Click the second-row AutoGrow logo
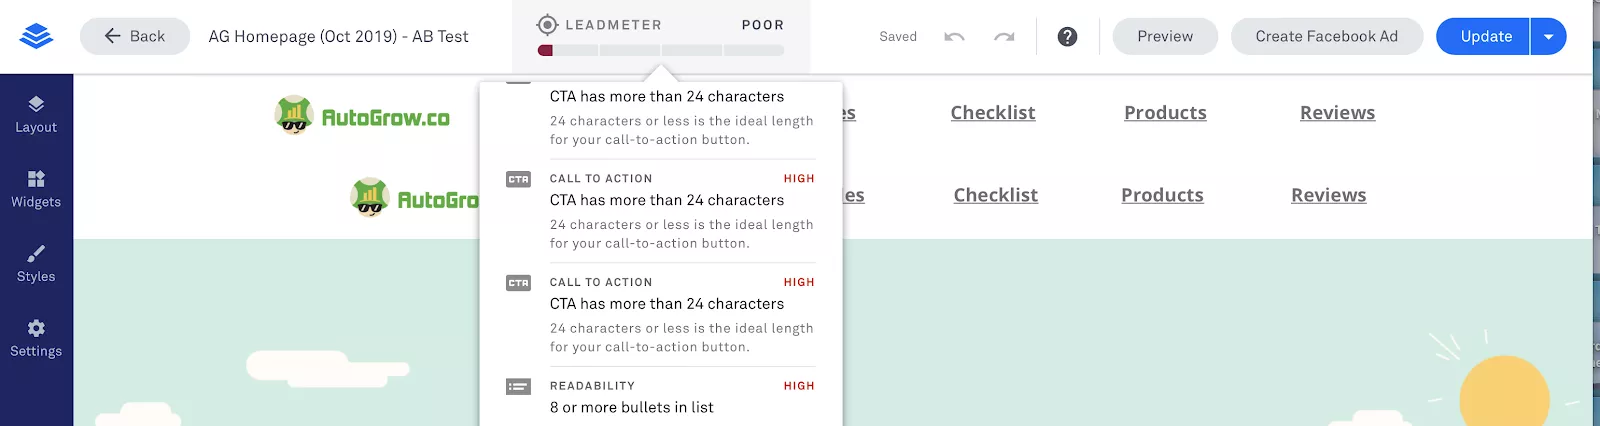 [x=415, y=198]
